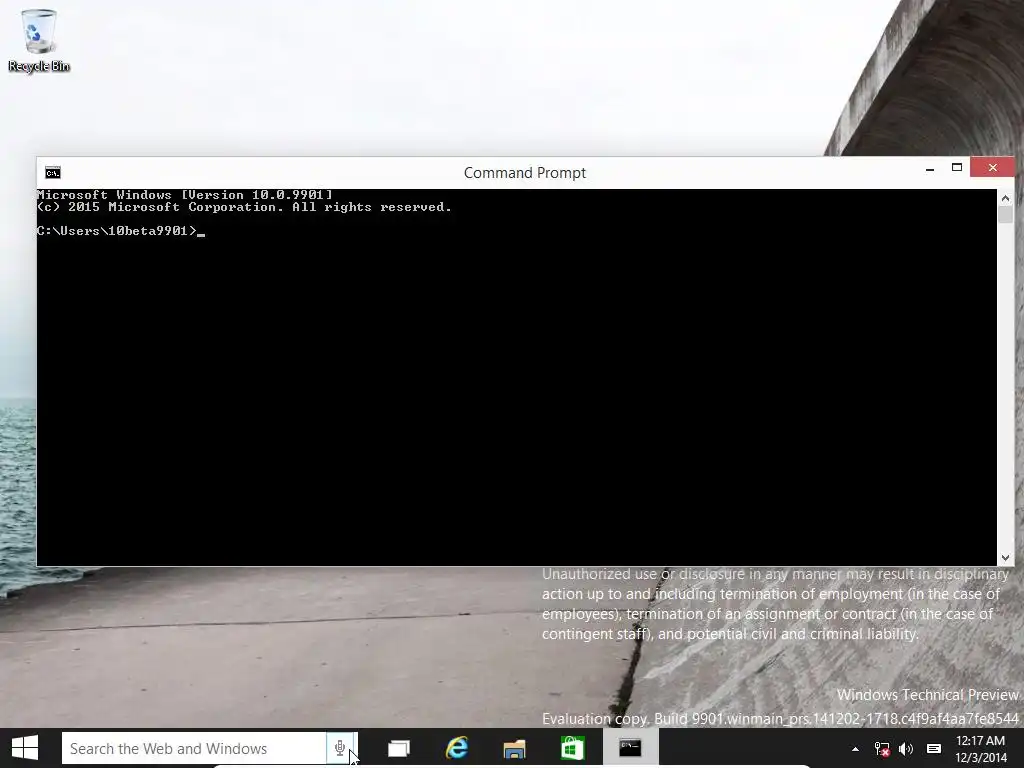Click the Command Prompt scrollbar up arrow
The image size is (1024, 768).
[x=1006, y=198]
